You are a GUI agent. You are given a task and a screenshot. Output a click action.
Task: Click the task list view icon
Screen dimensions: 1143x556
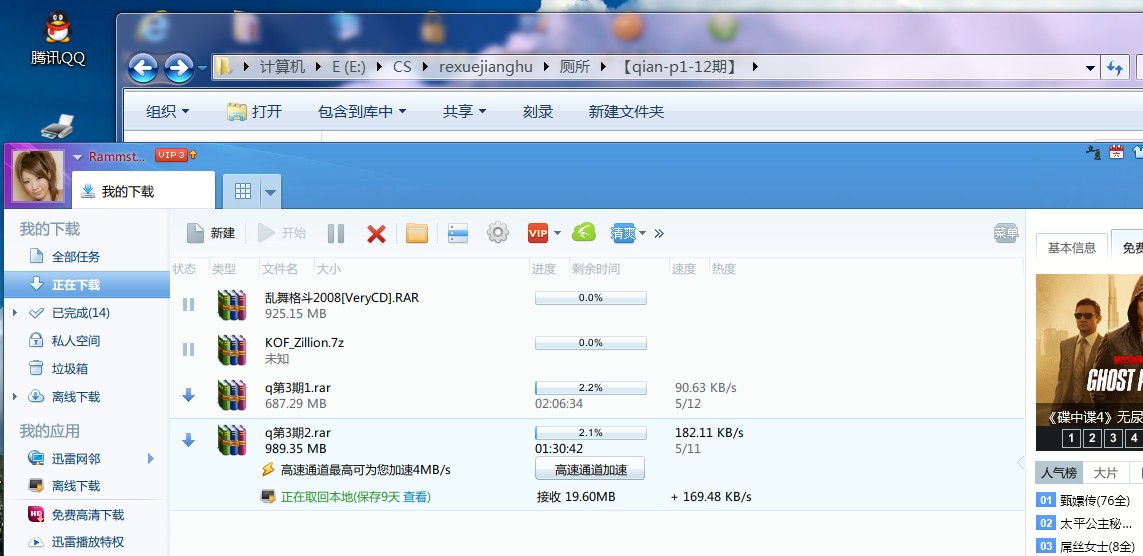[458, 233]
